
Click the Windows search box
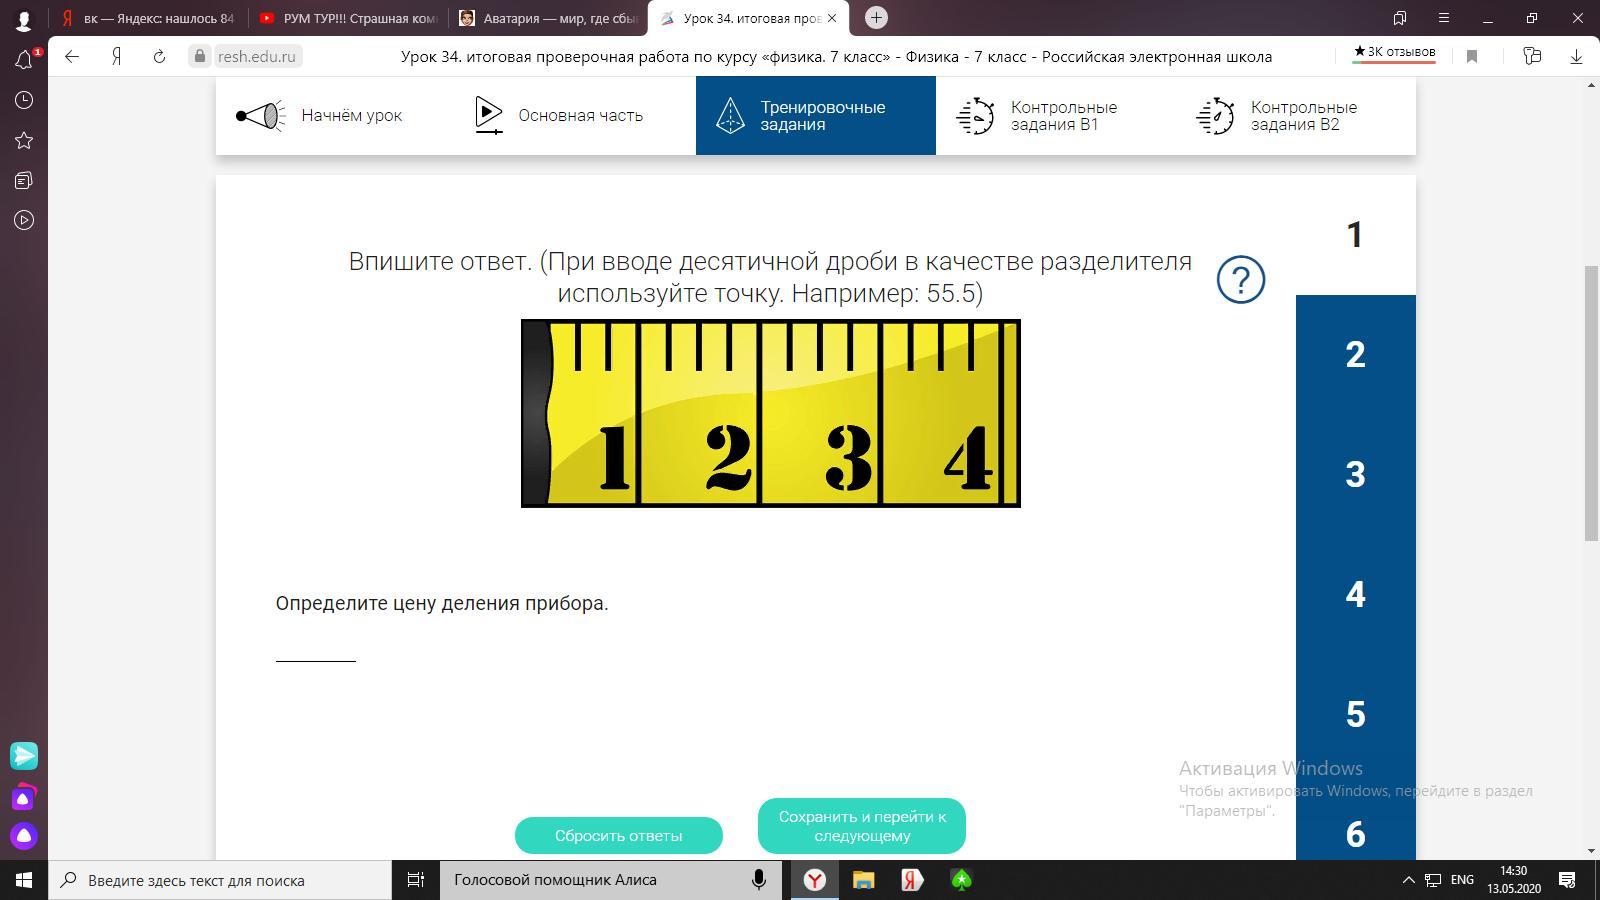(x=220, y=880)
